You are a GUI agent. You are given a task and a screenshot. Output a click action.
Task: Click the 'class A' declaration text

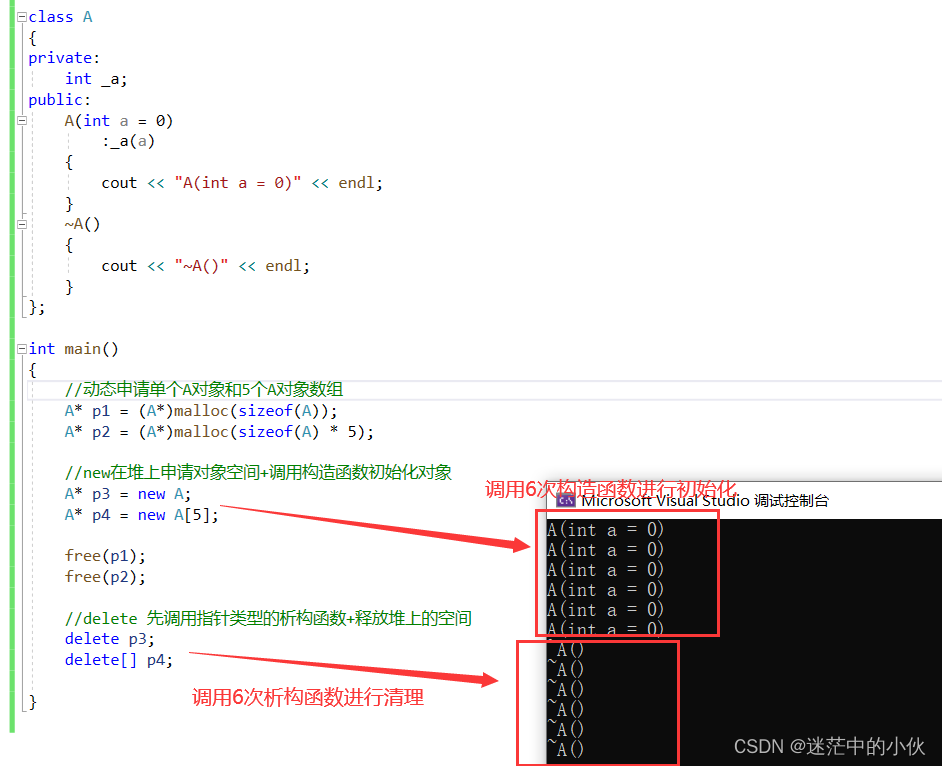point(60,17)
